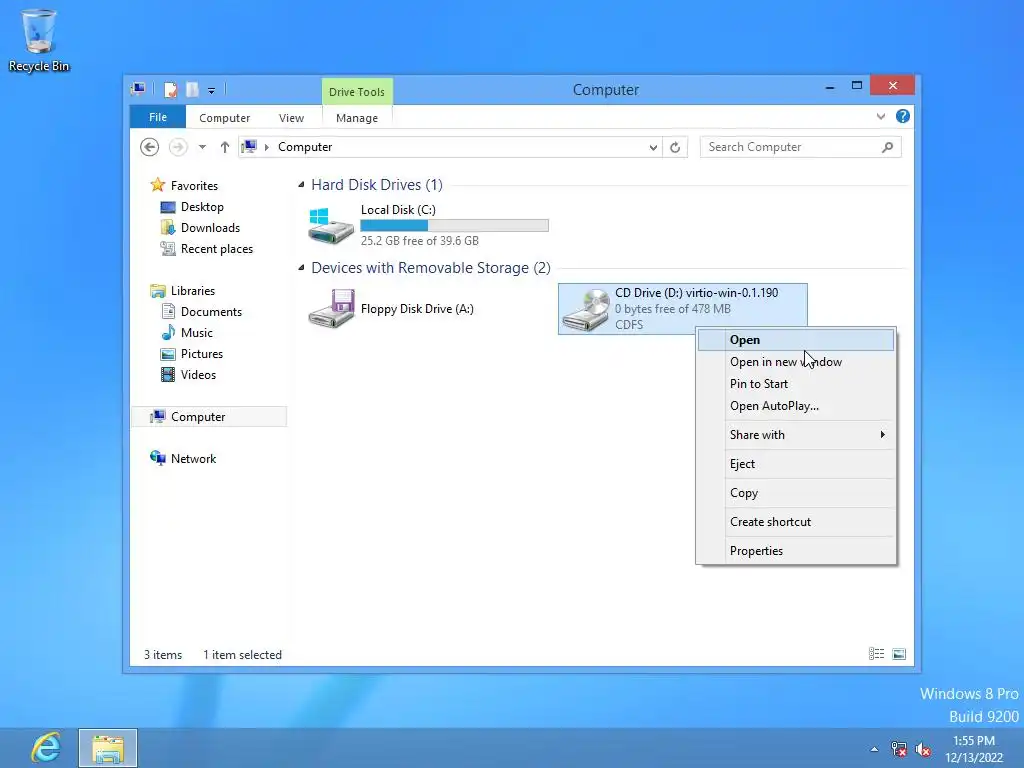Open Customize Quick Access Toolbar dropdown
Screen dimensions: 1024x768
[x=212, y=91]
